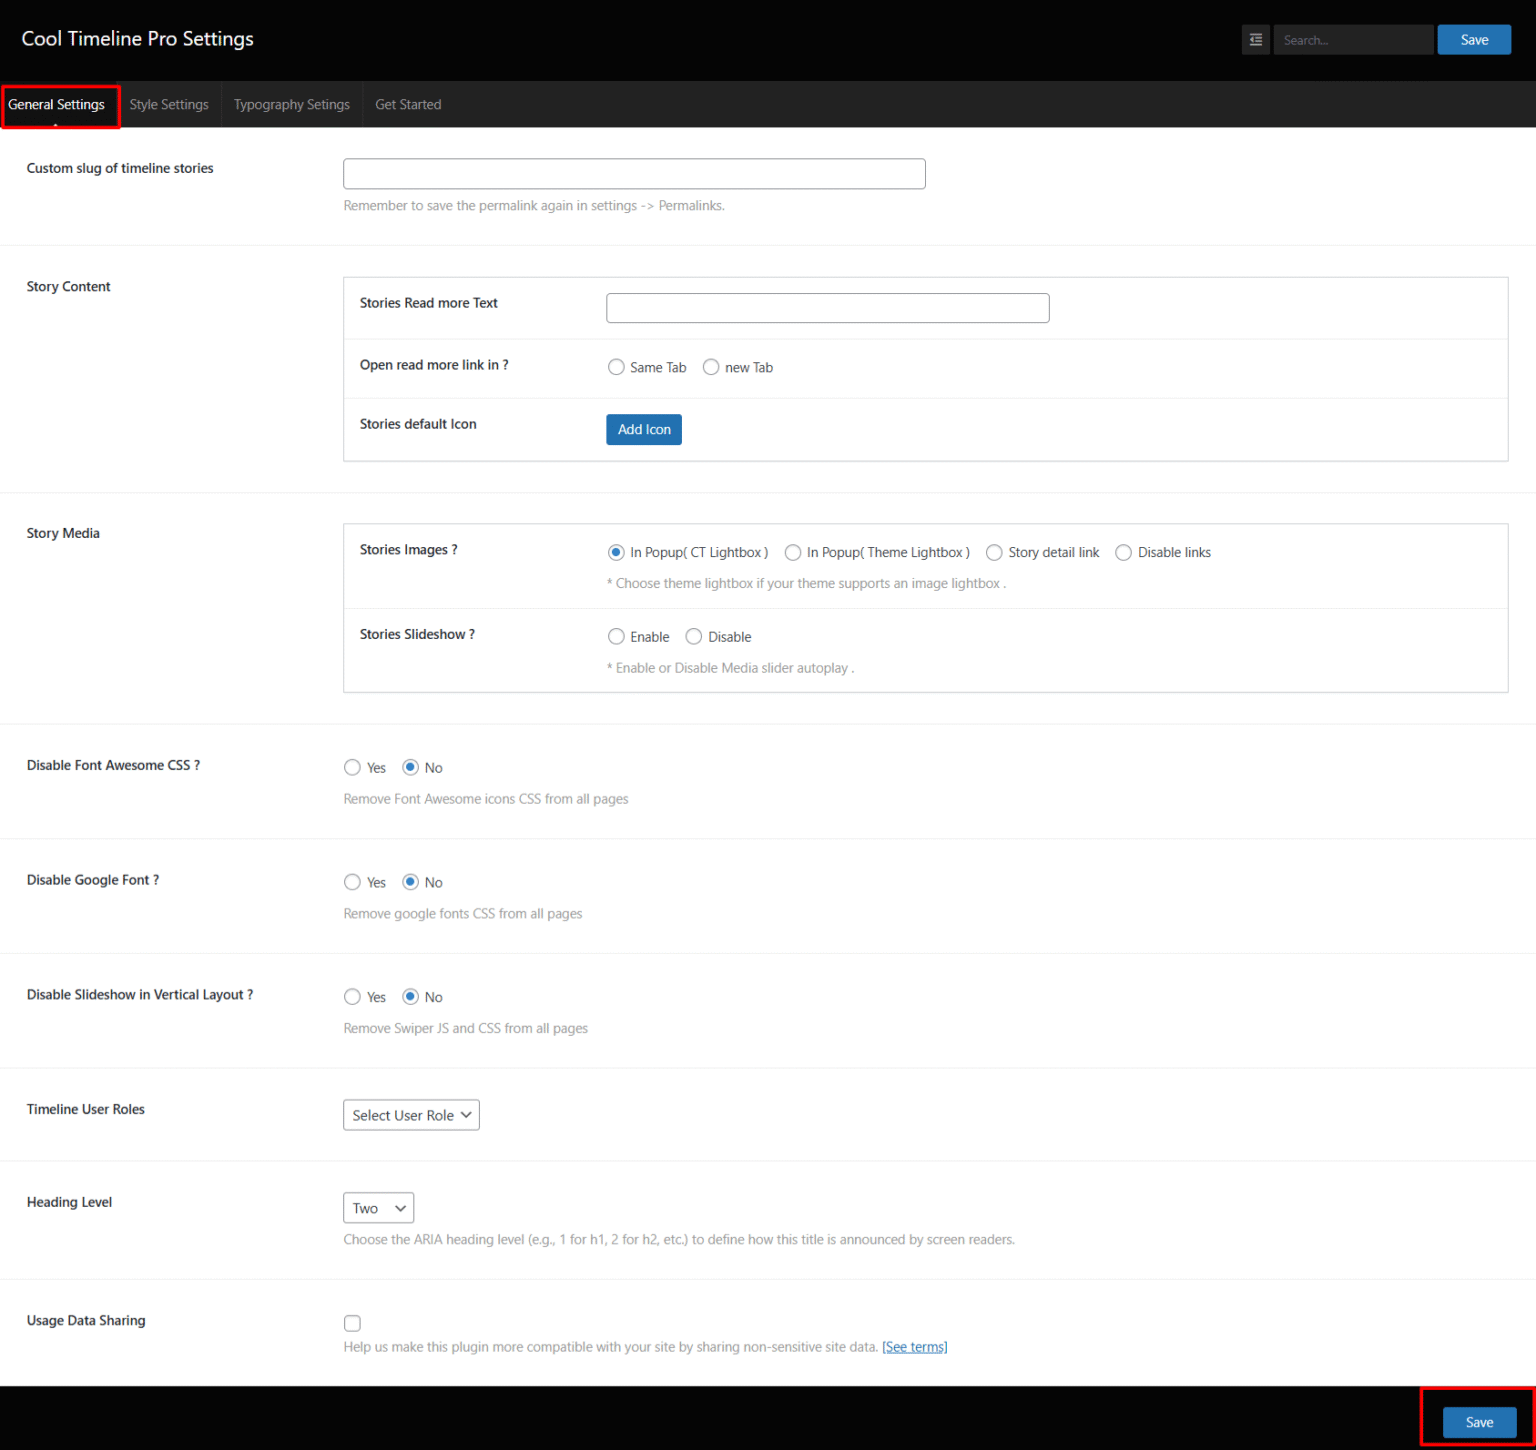Select 'Story detail link' option
This screenshot has height=1450, width=1536.
(994, 552)
